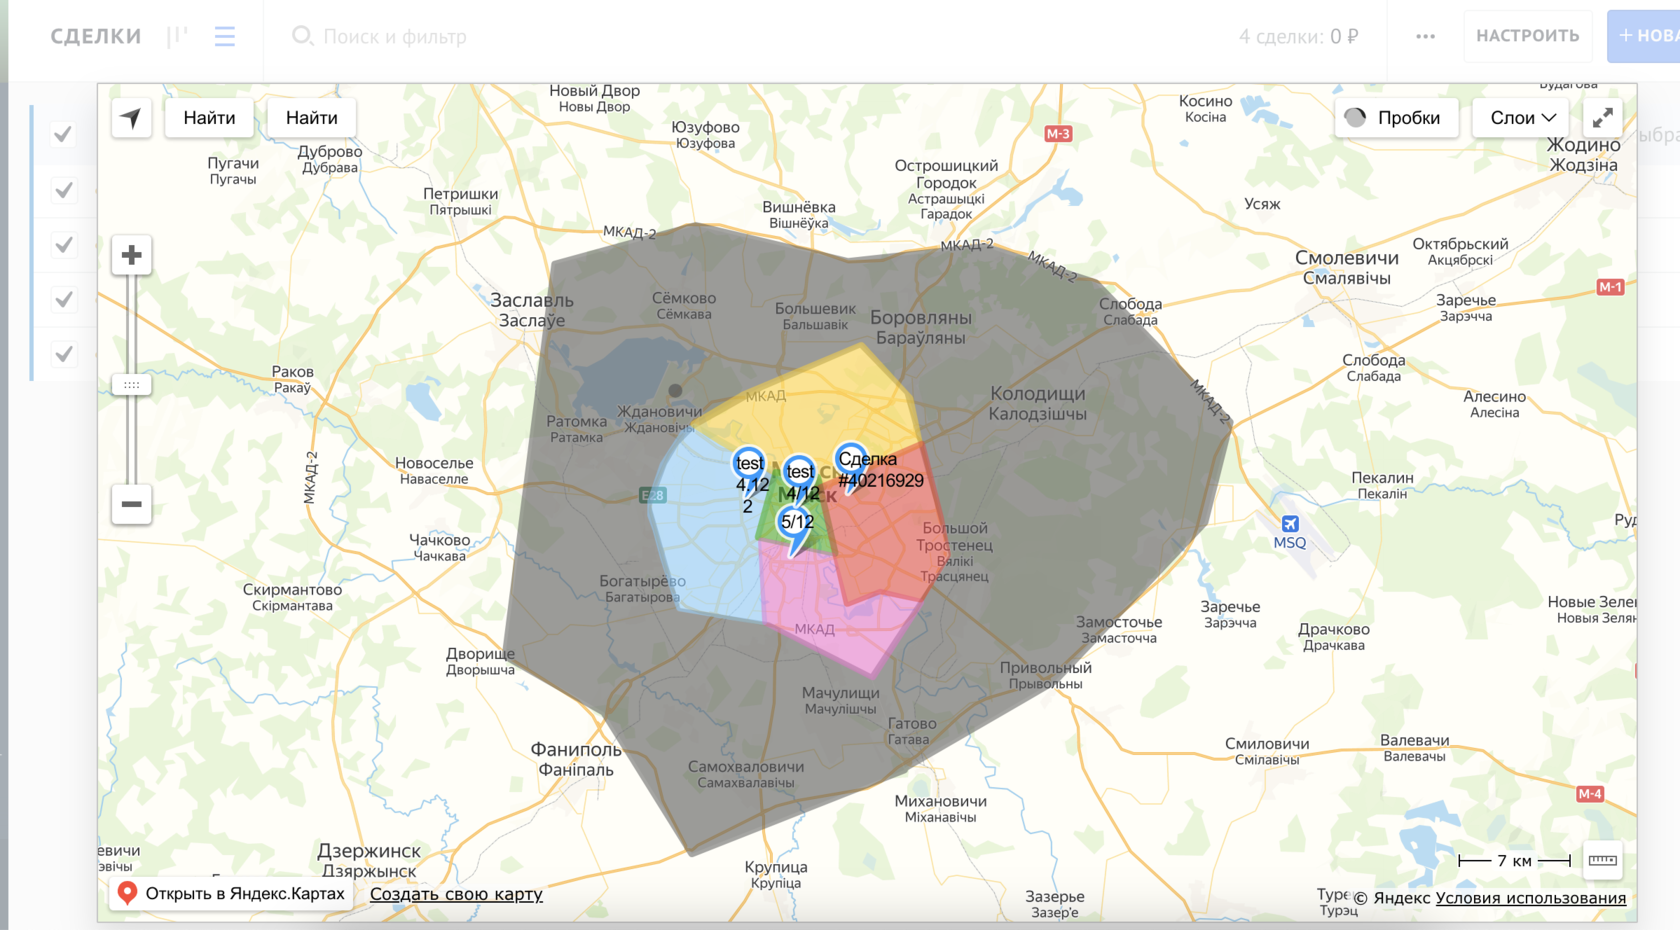Image resolution: width=1680 pixels, height=930 pixels.
Task: Switch to pipeline view icon
Action: pos(178,37)
